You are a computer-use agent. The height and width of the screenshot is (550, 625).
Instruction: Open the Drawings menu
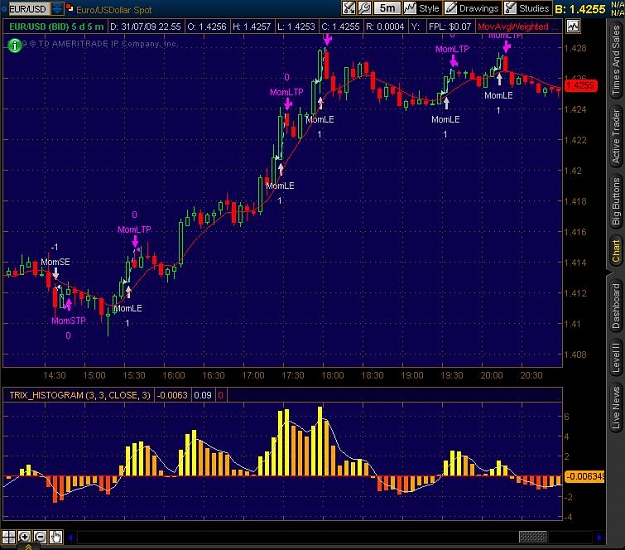[x=472, y=8]
